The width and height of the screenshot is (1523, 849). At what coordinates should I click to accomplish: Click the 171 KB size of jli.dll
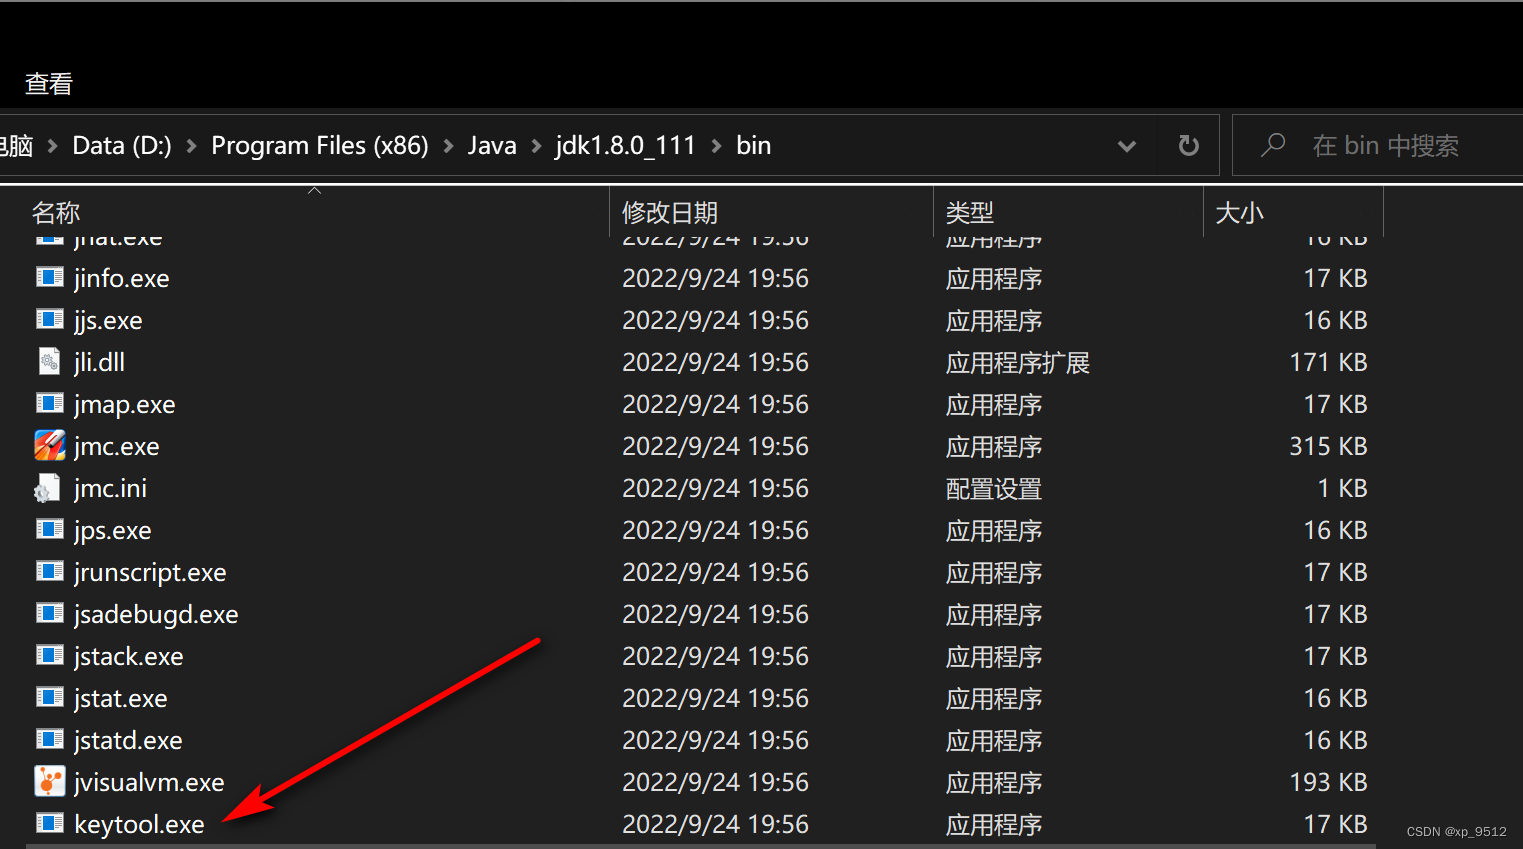click(x=1328, y=362)
